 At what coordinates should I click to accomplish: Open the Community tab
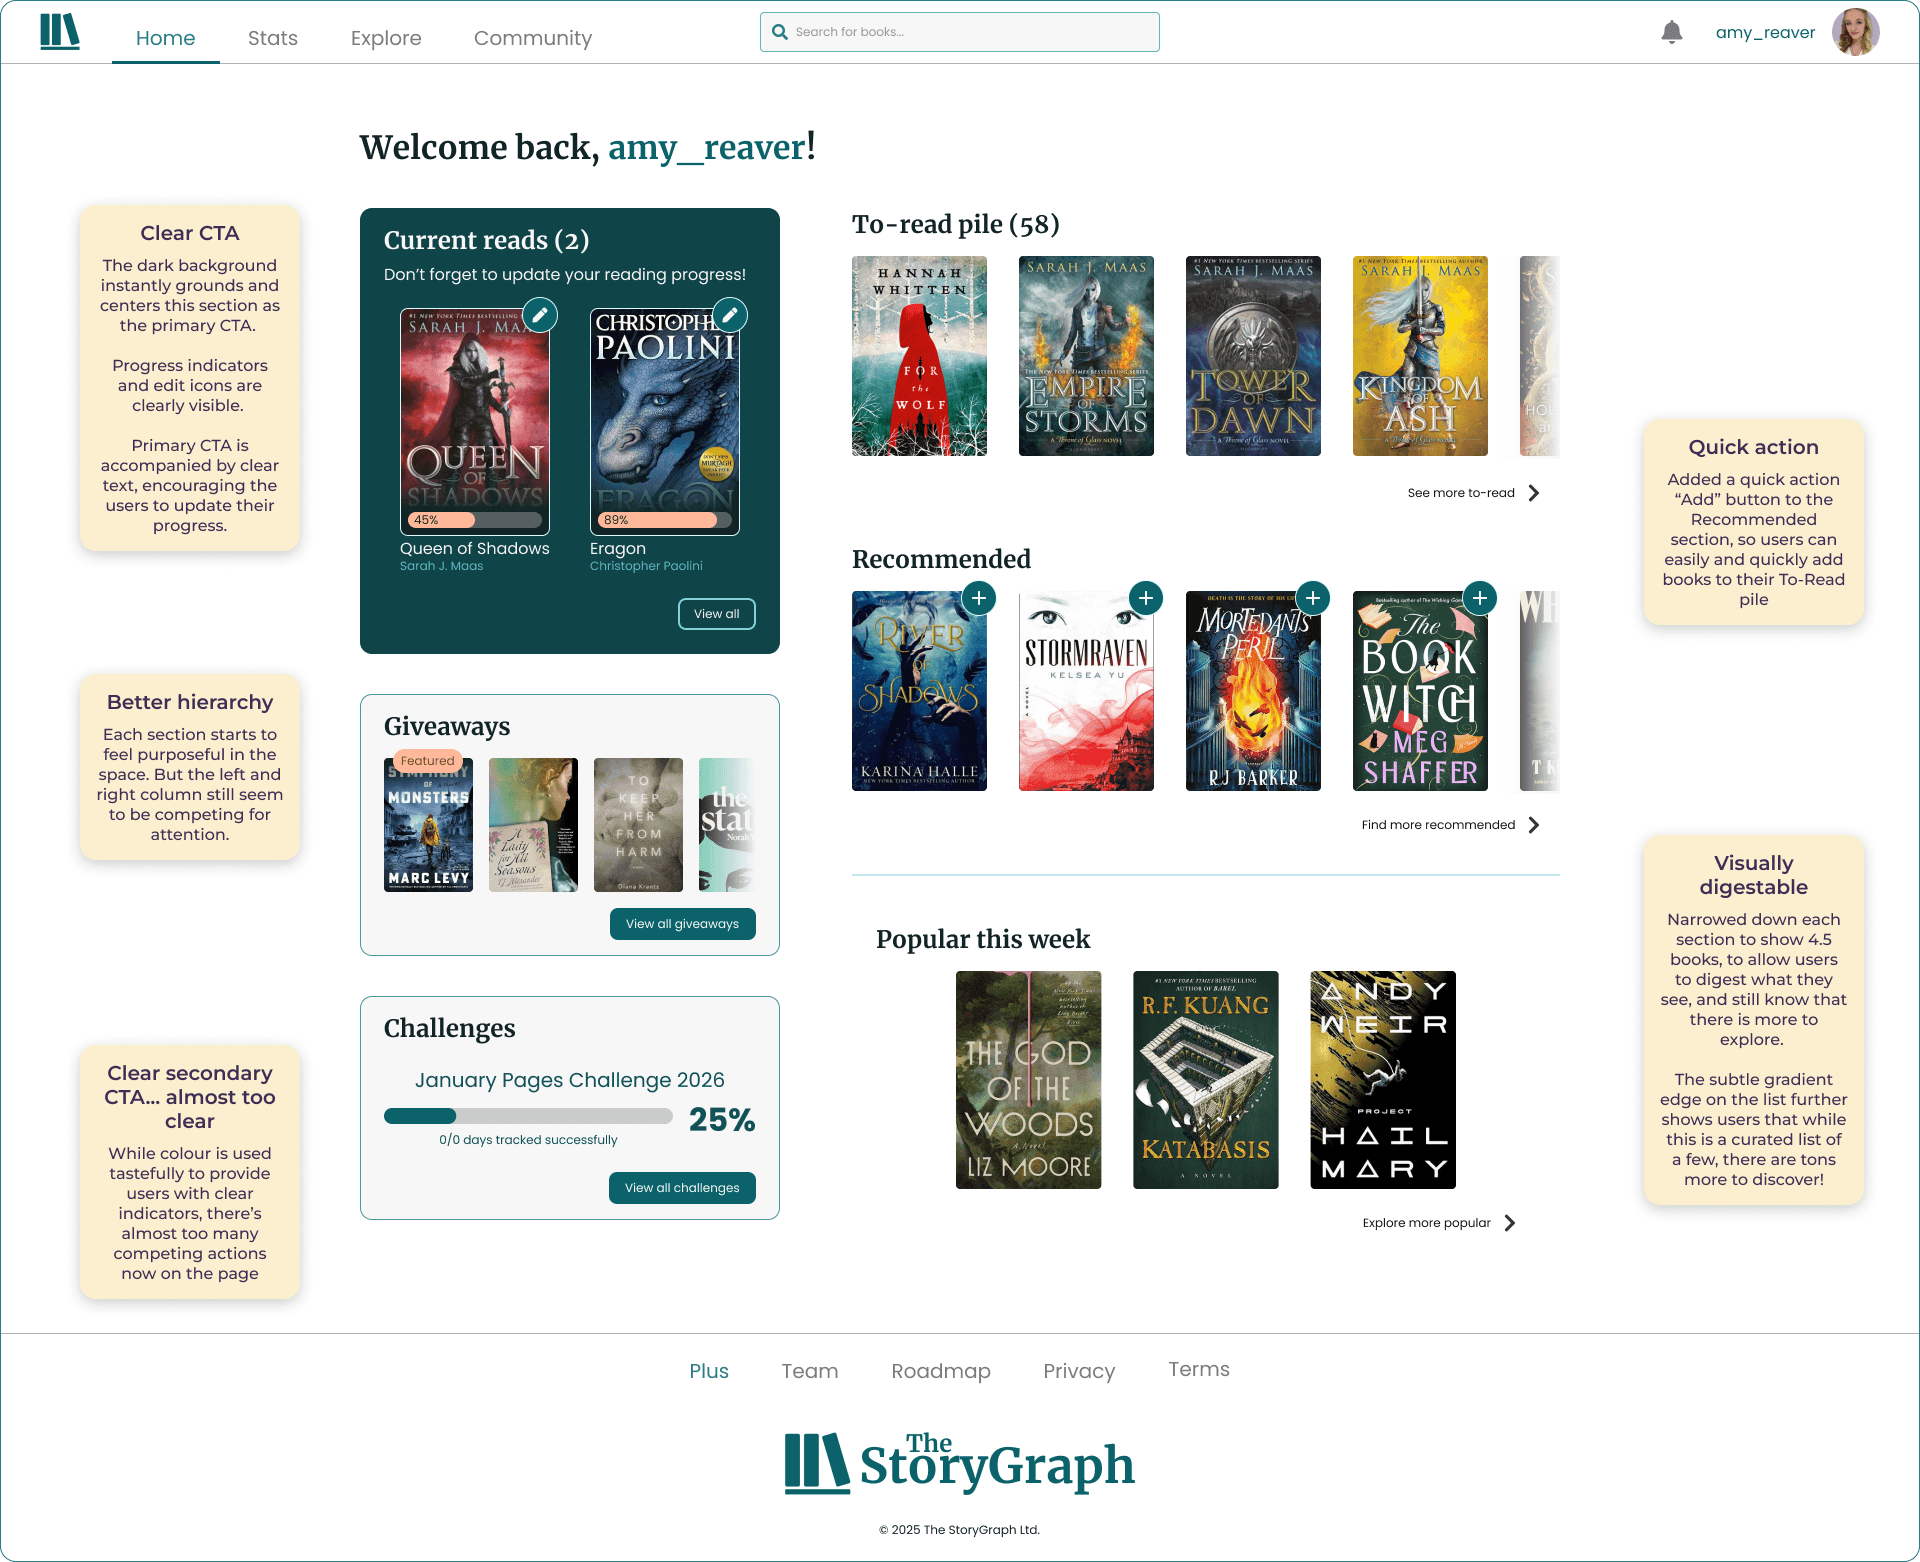point(532,38)
